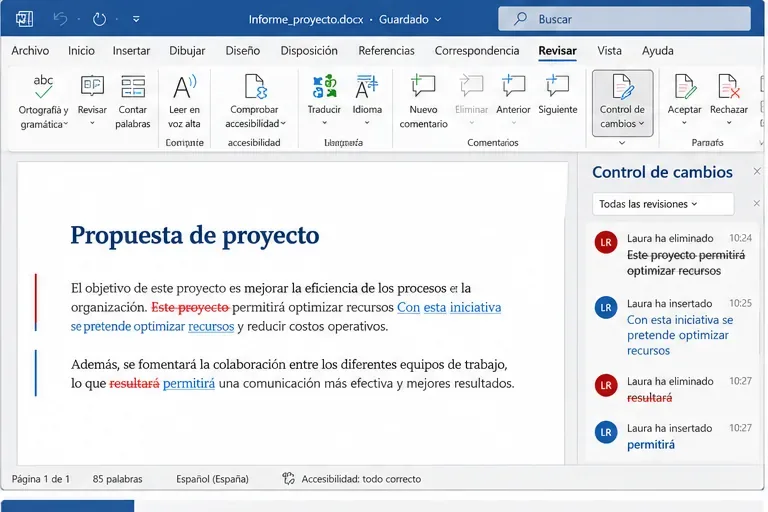Click the Word app icon in title bar
Viewport: 768px width, 512px height.
click(24, 19)
